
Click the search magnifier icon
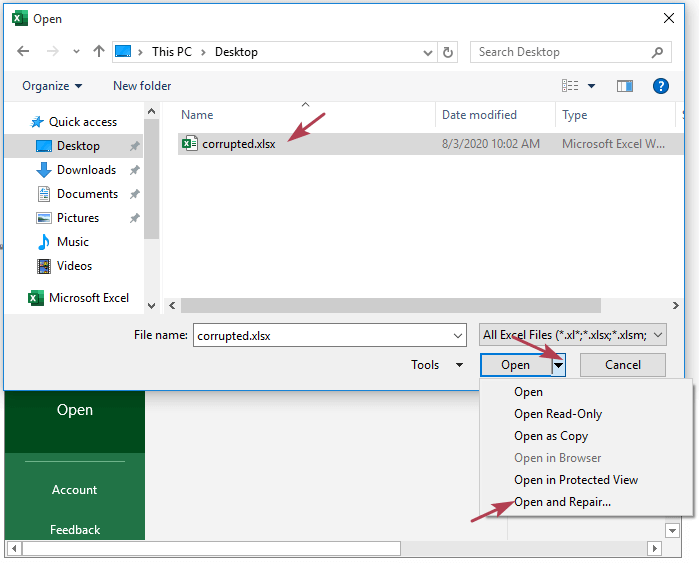pyautogui.click(x=657, y=52)
